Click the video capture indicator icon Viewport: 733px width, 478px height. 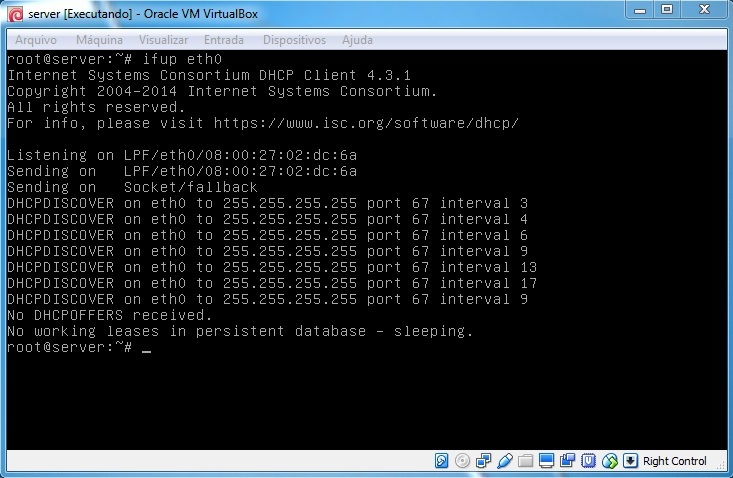click(568, 461)
